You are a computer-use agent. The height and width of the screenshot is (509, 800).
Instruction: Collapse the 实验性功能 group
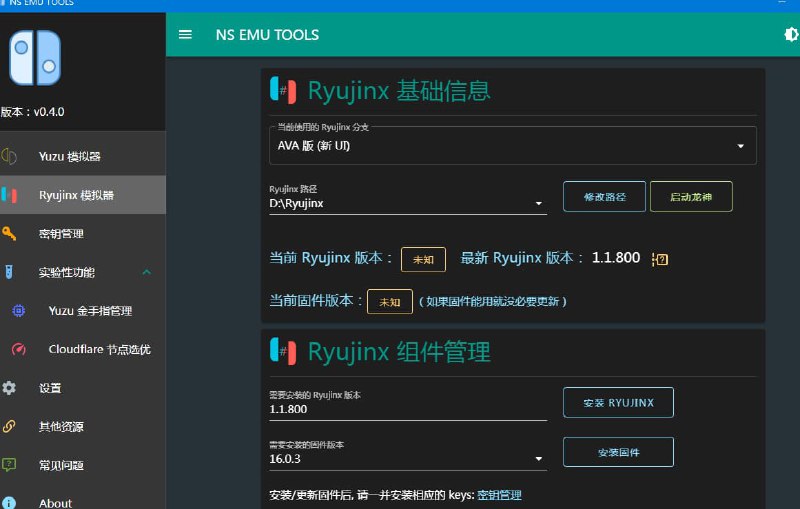pyautogui.click(x=83, y=272)
